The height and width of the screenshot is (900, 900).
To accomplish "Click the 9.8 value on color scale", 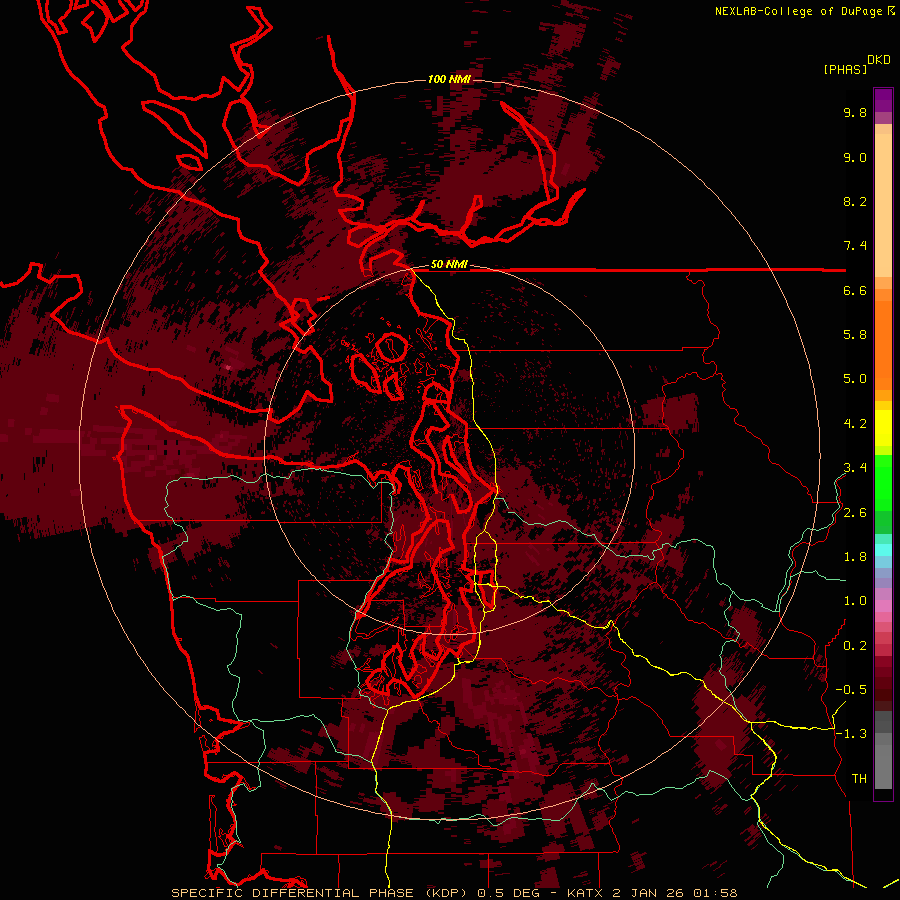I will pyautogui.click(x=855, y=112).
